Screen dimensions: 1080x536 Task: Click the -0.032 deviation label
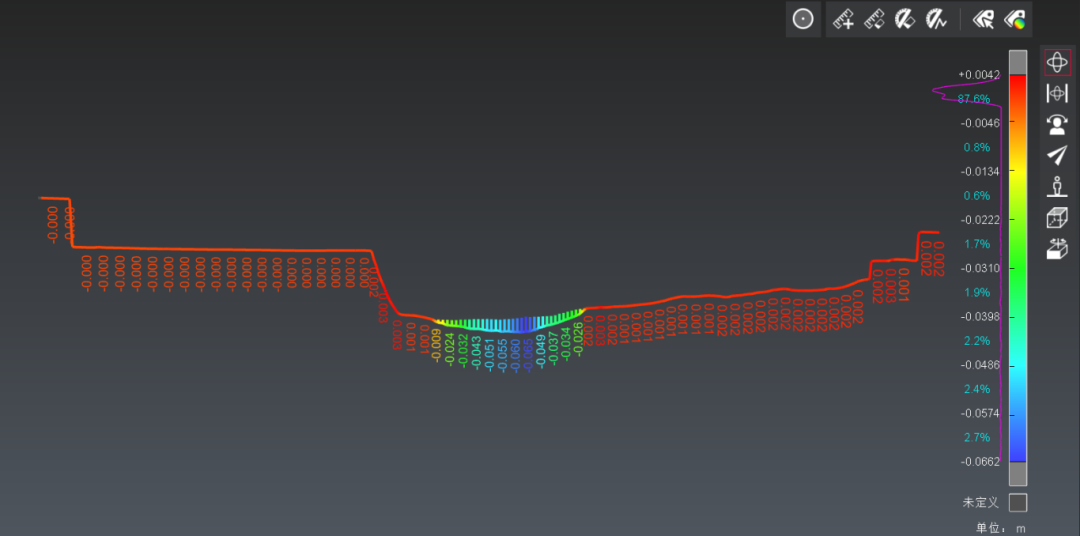point(464,349)
